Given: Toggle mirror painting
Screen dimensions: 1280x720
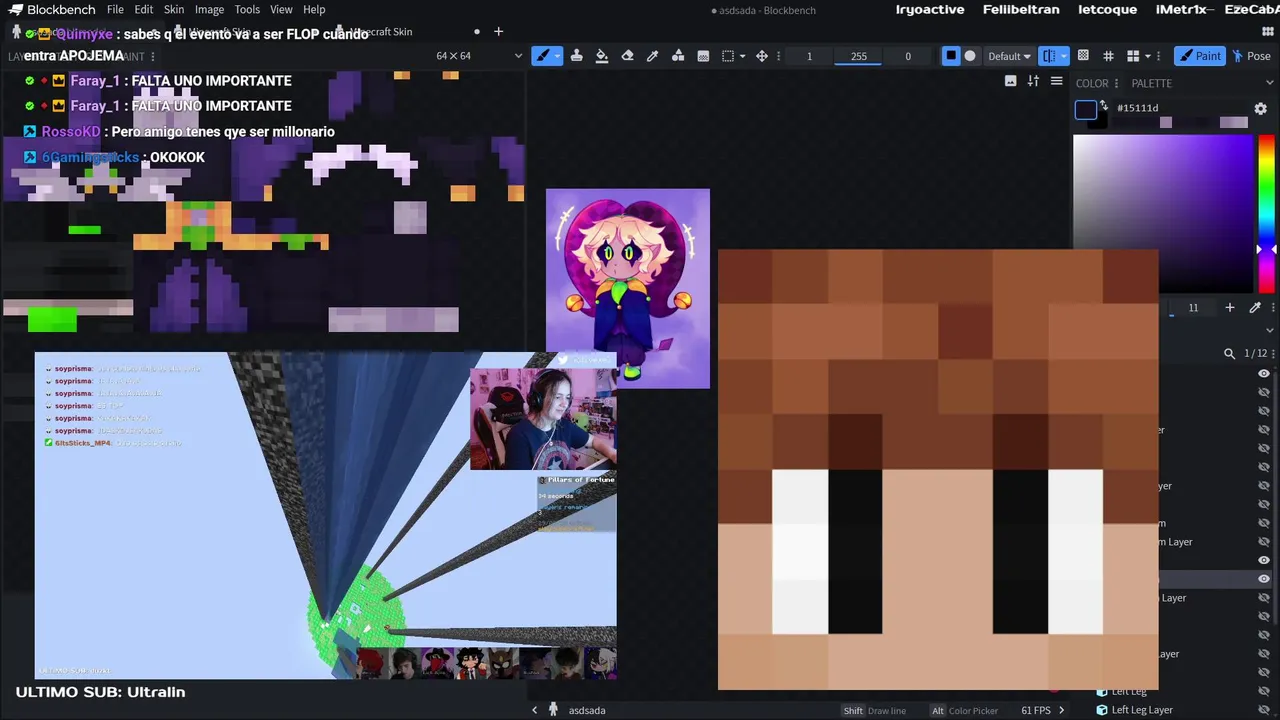Looking at the screenshot, I should [1048, 56].
